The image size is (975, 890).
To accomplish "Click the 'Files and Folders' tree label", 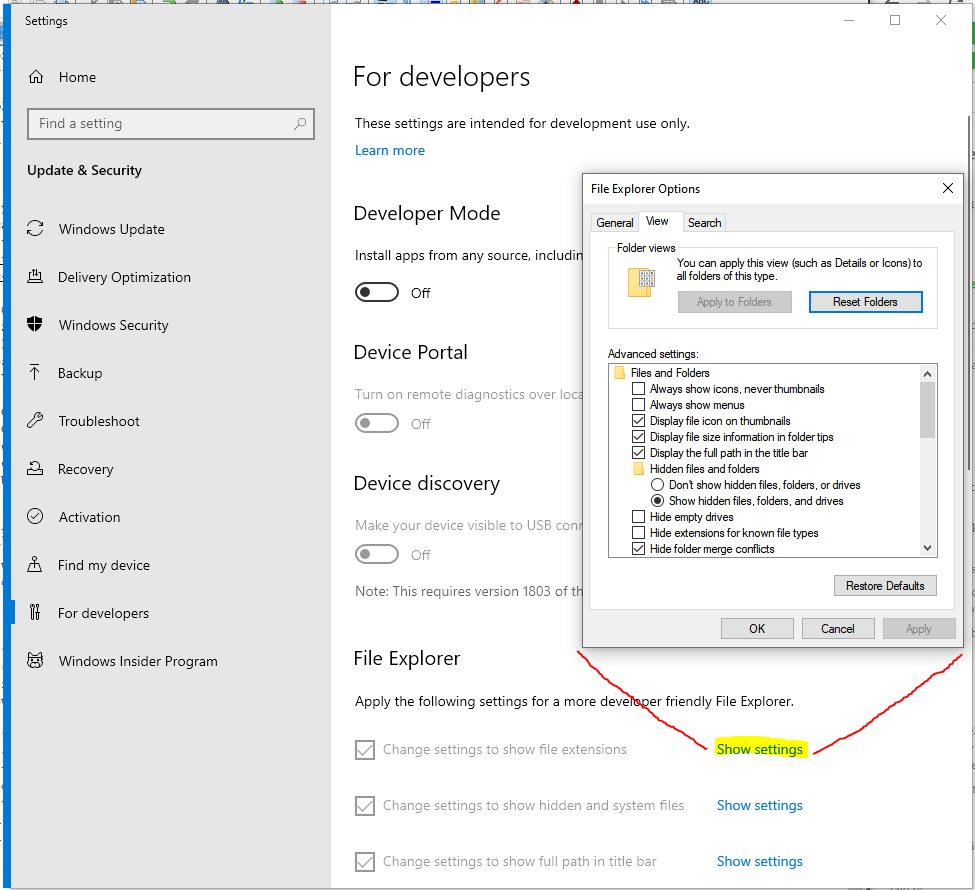I will pos(670,373).
